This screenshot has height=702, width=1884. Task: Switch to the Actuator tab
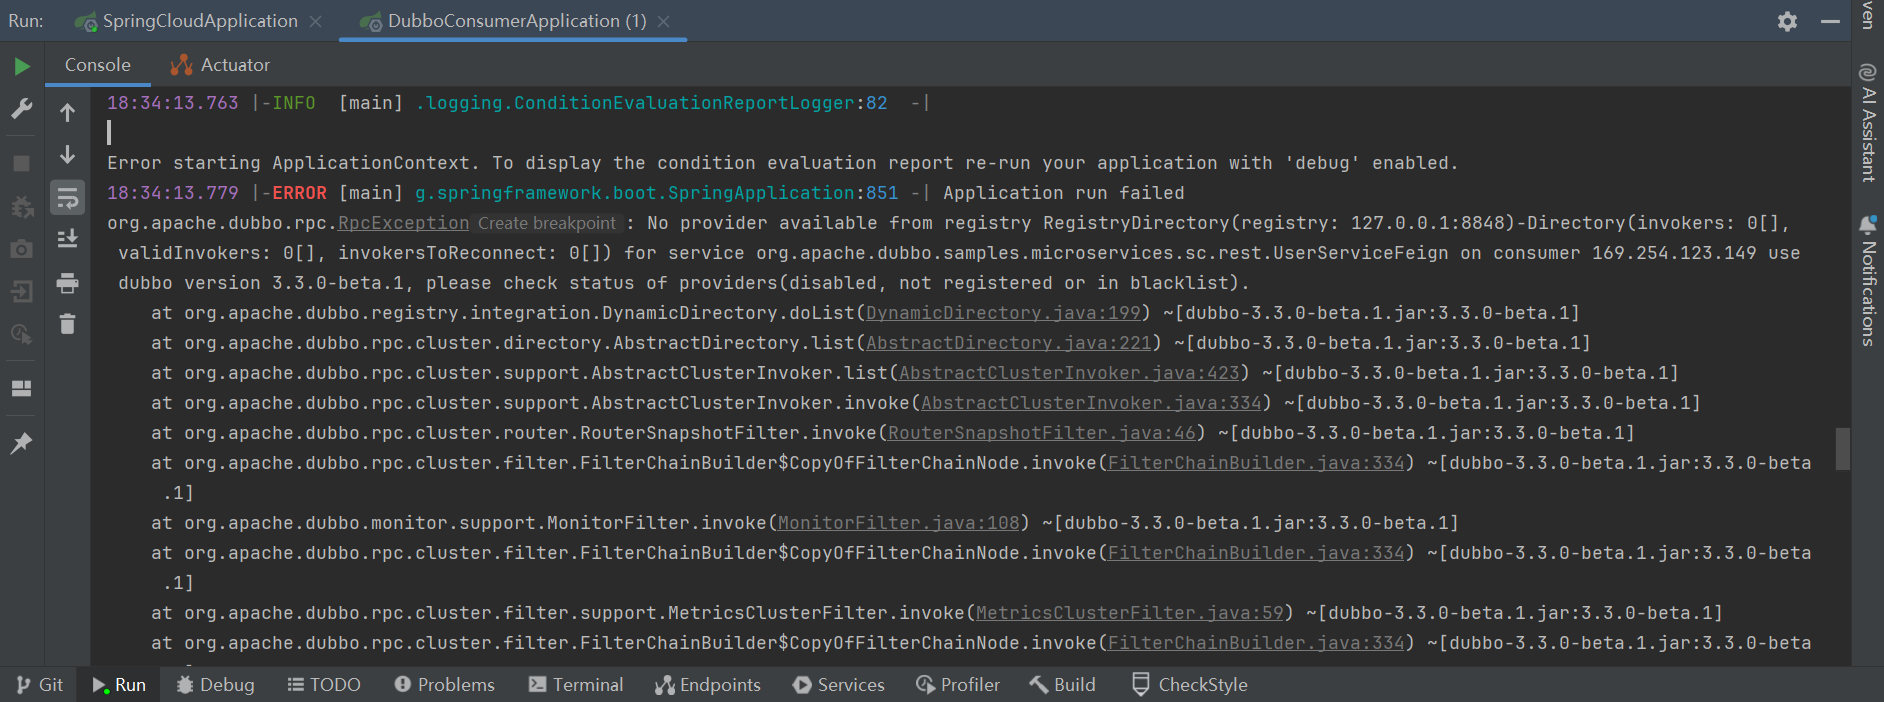tap(221, 65)
